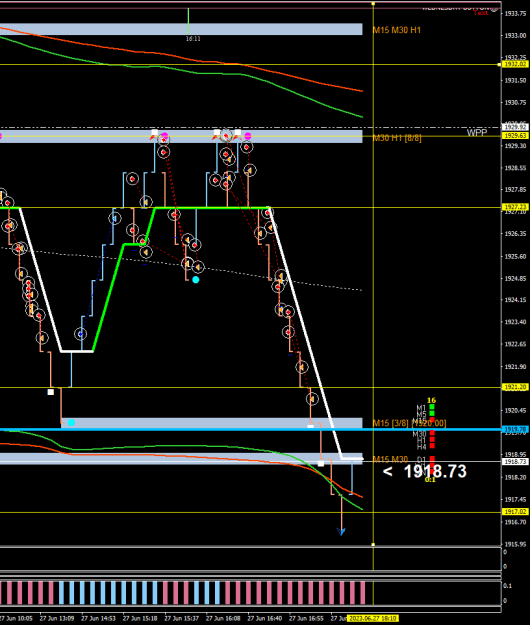530x625 pixels.
Task: Click the yellow 16 counter above M1
Action: [431, 400]
